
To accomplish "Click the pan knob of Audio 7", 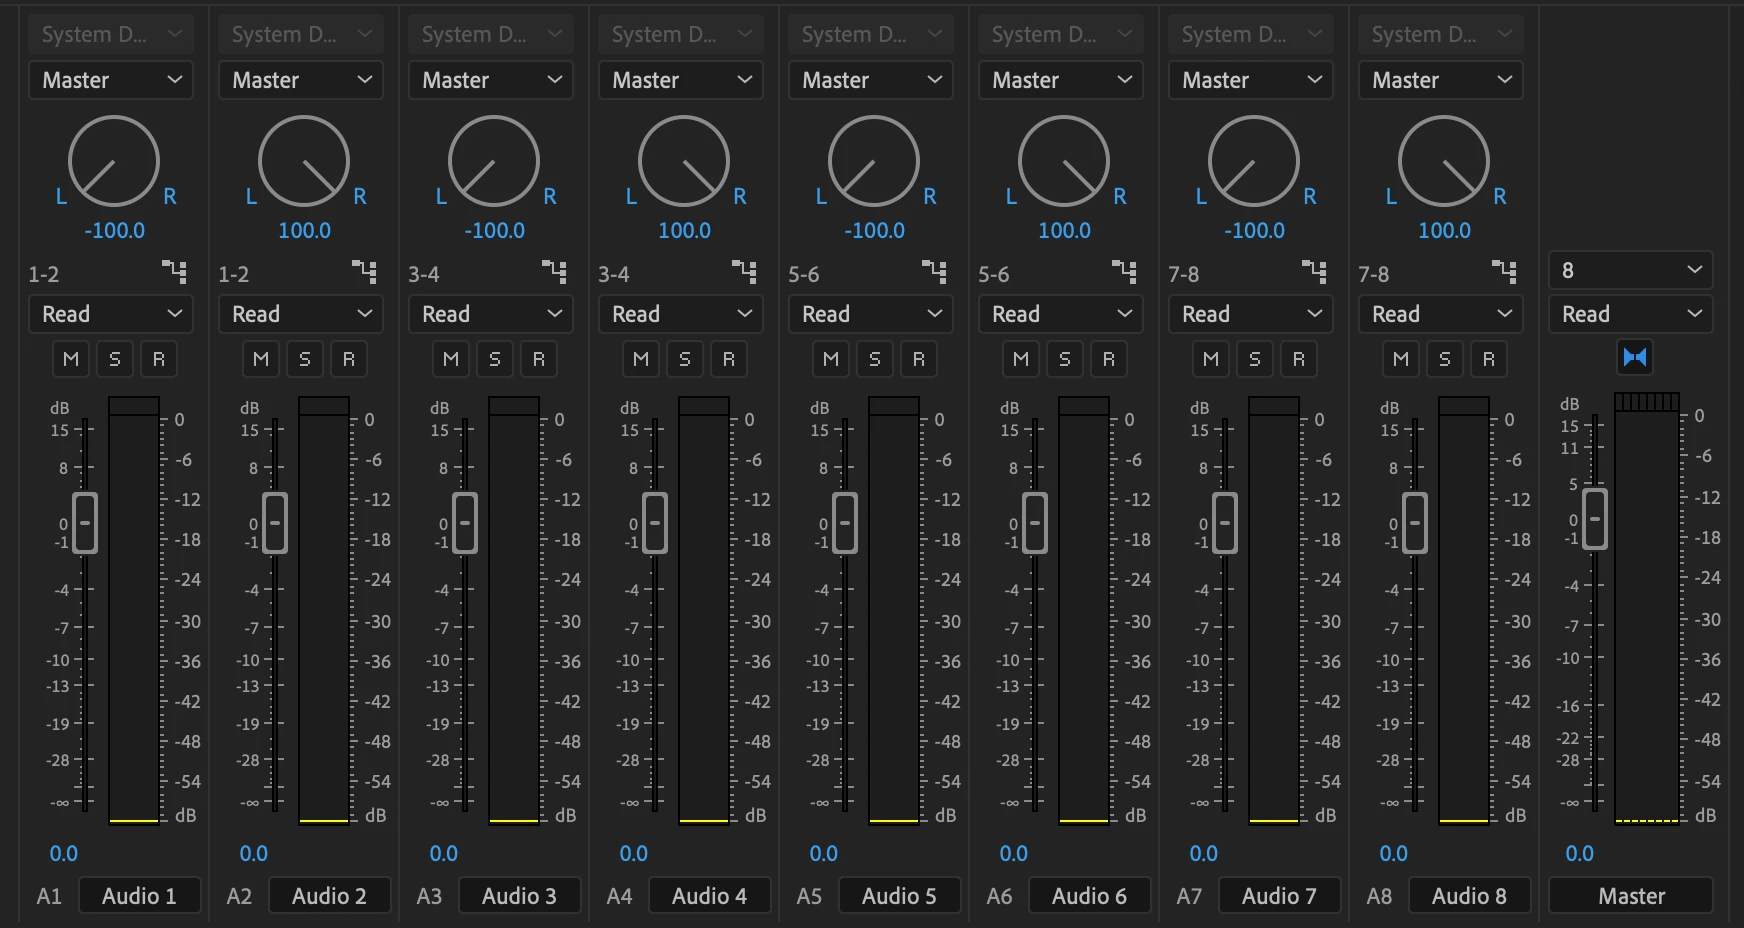I will 1254,161.
